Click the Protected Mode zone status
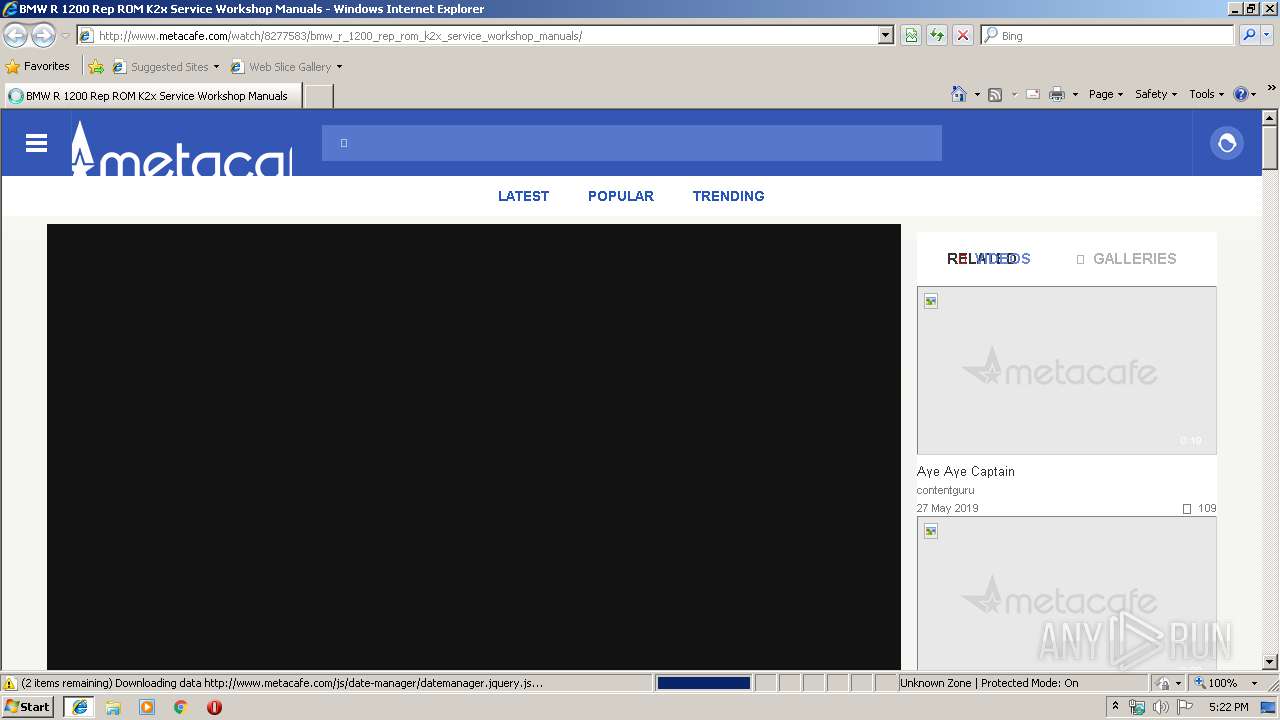Image resolution: width=1280 pixels, height=720 pixels. pos(989,683)
